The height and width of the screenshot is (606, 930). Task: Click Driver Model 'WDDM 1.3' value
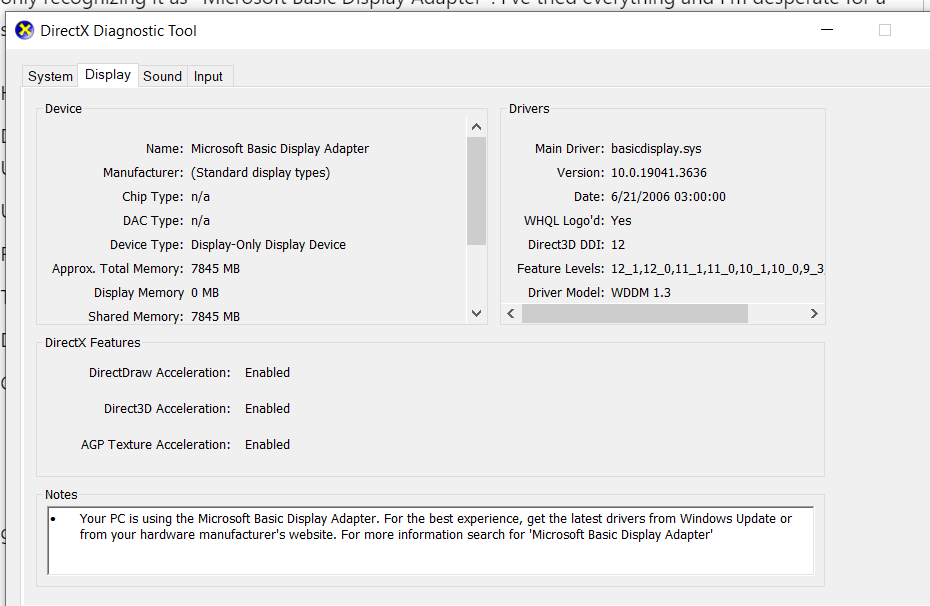pos(641,293)
